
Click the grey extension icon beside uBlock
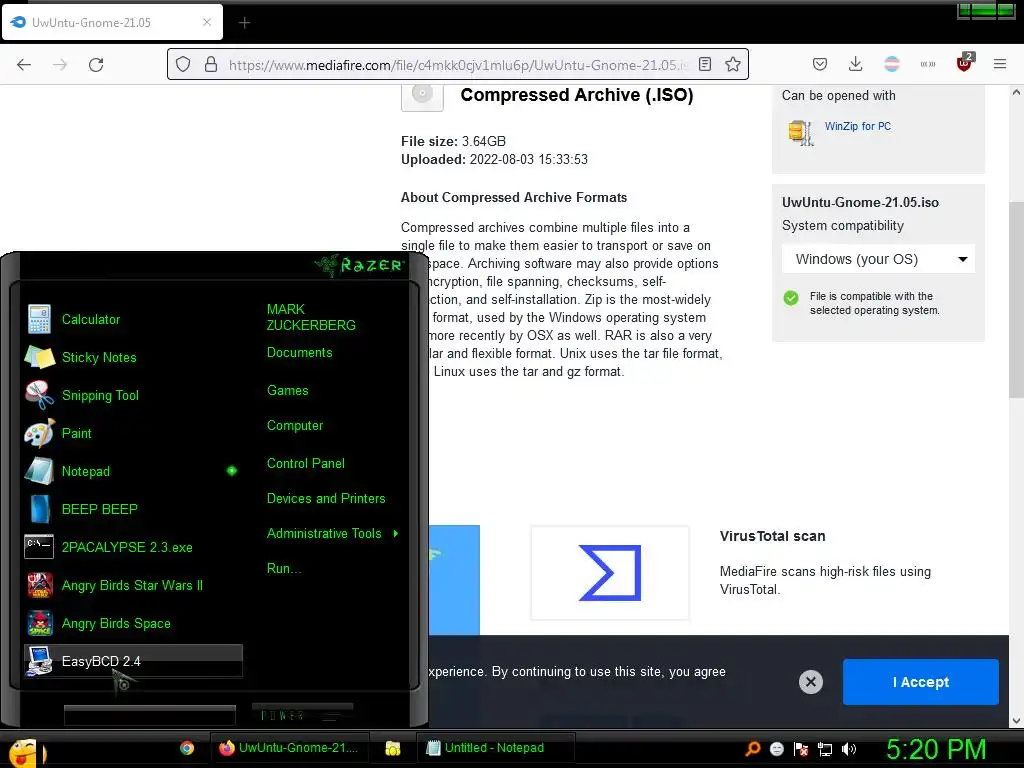point(928,64)
